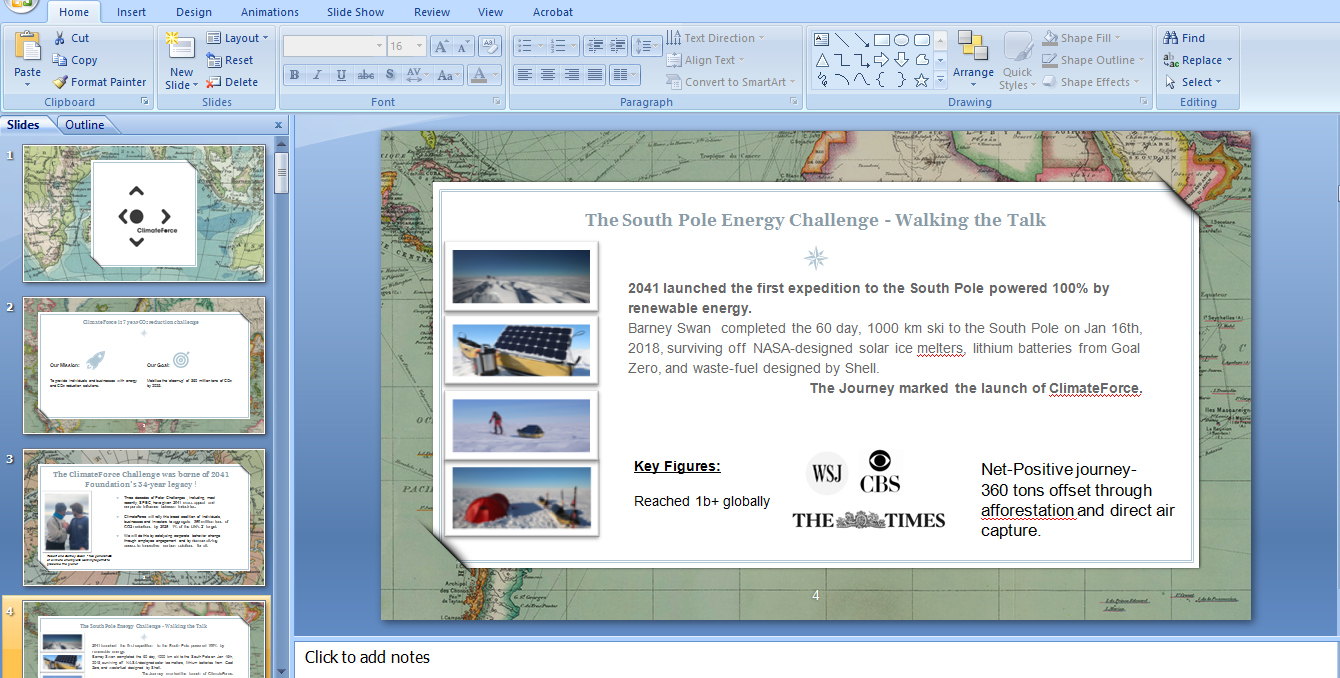Click the Reset slide button
The image size is (1340, 678).
click(x=230, y=60)
